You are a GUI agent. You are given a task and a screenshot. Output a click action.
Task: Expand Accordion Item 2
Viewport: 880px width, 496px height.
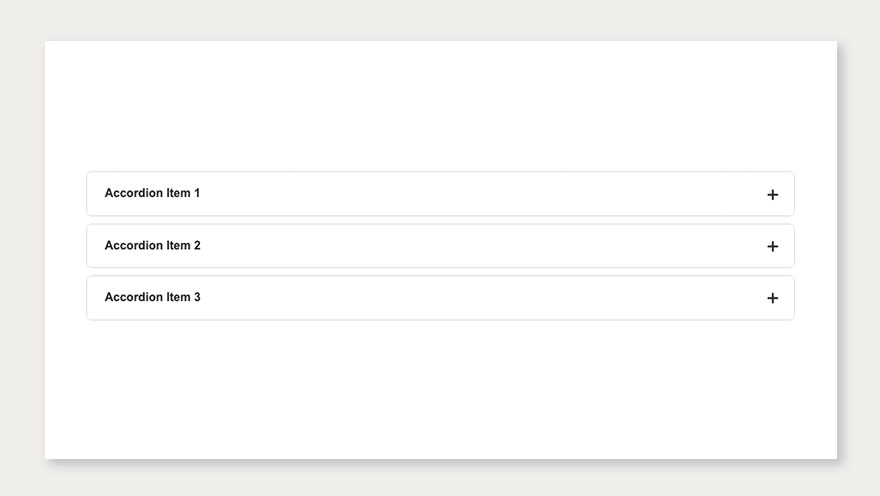[x=440, y=246]
